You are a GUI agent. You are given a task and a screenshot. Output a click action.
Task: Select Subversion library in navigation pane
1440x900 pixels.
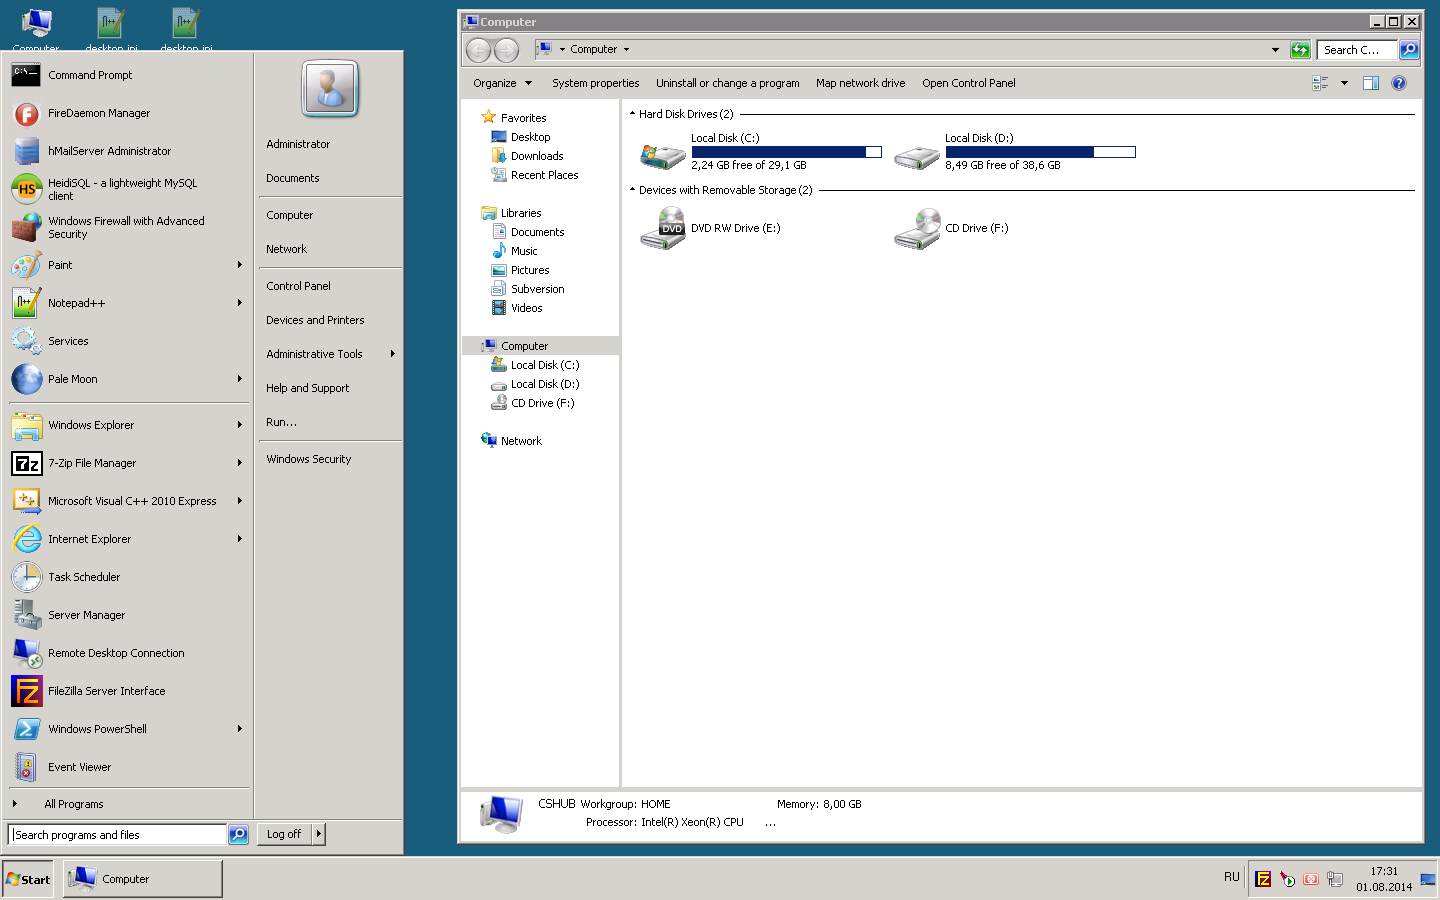click(x=537, y=289)
